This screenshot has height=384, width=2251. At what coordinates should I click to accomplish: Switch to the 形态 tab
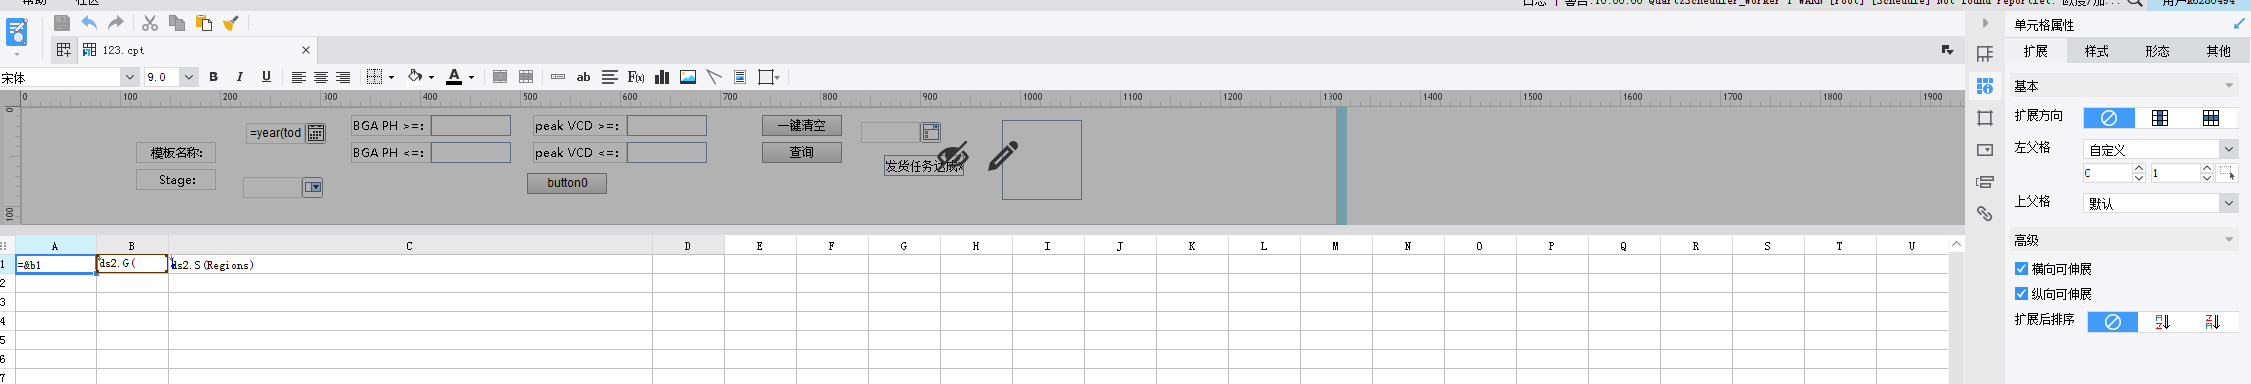click(x=2157, y=51)
